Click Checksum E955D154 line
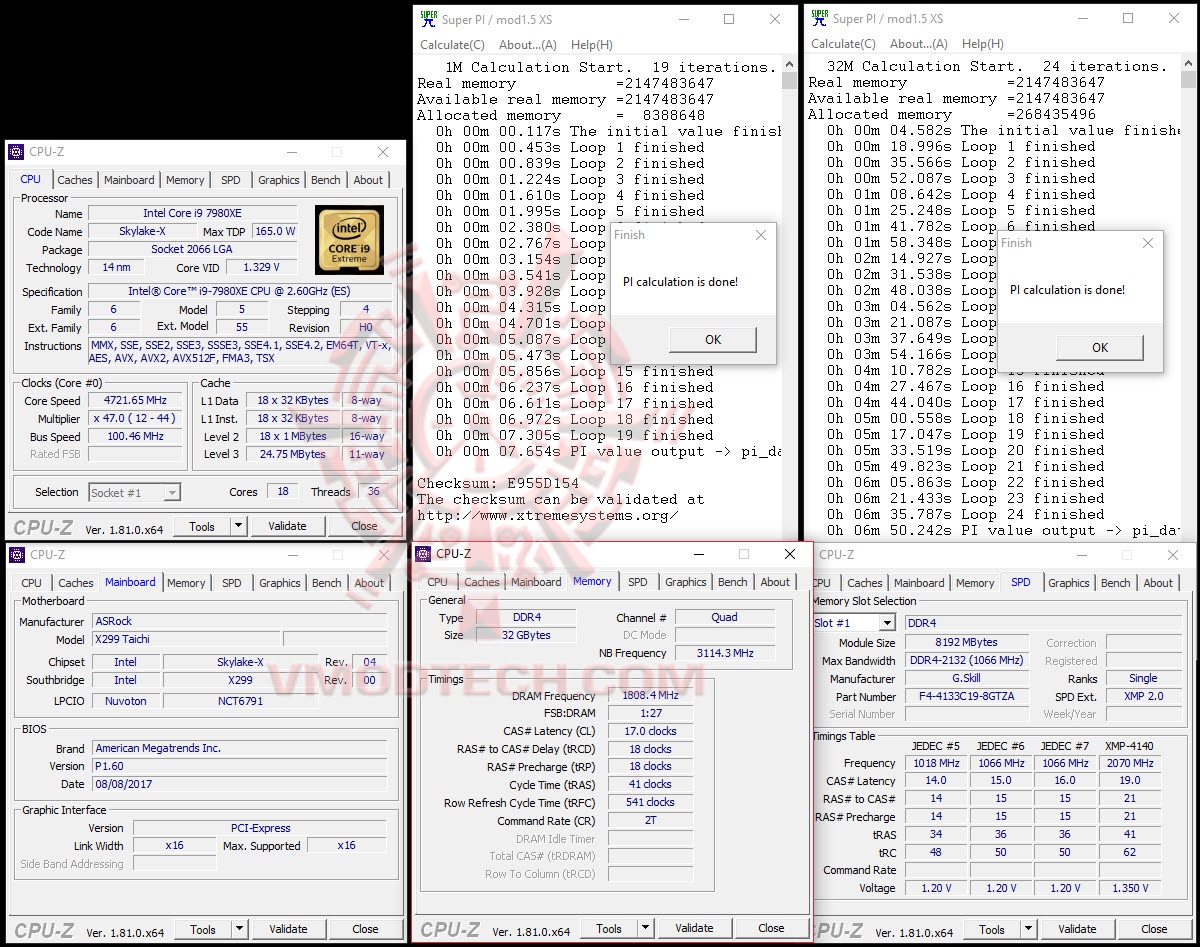 pos(497,483)
